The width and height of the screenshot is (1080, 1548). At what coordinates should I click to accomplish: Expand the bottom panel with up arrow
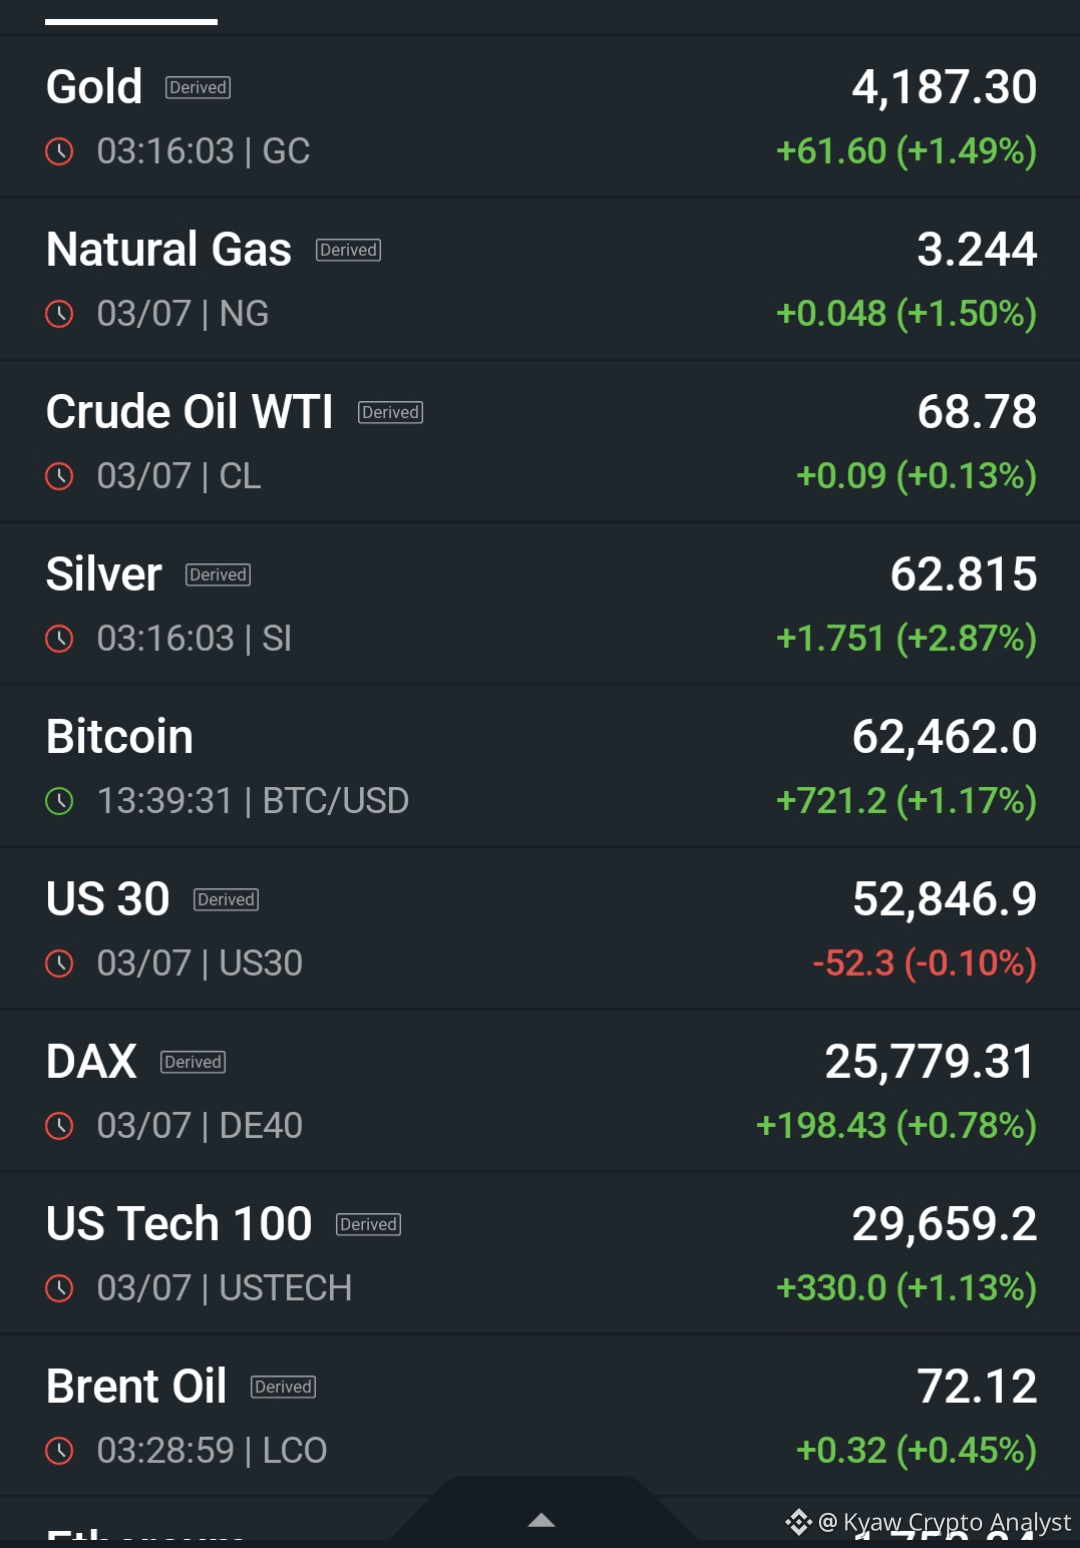pyautogui.click(x=541, y=1520)
